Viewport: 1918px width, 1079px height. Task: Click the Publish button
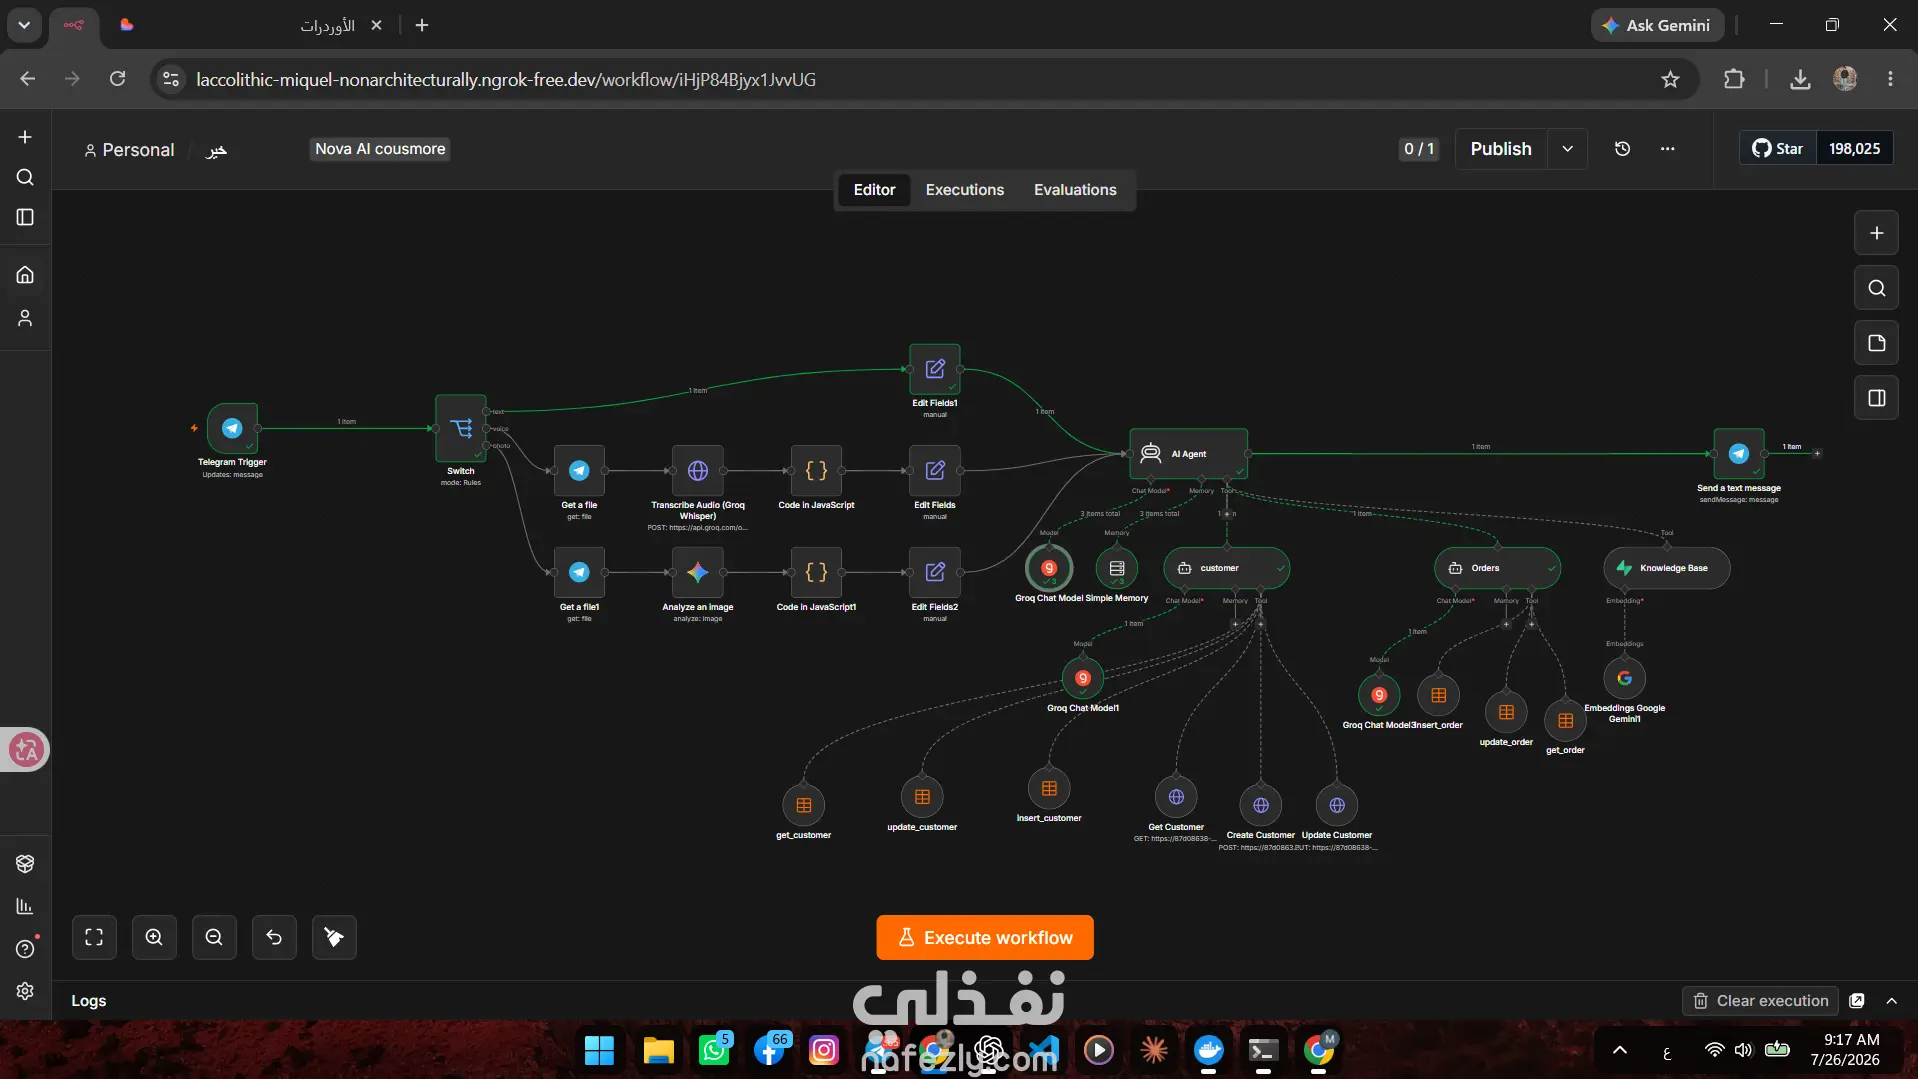[x=1501, y=149]
